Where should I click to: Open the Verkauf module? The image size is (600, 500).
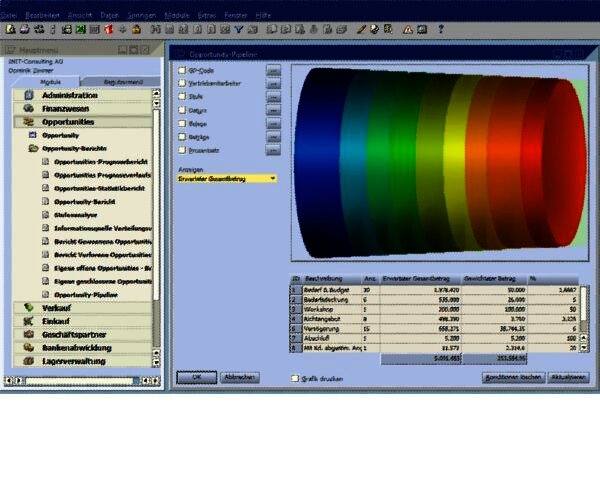pos(57,308)
